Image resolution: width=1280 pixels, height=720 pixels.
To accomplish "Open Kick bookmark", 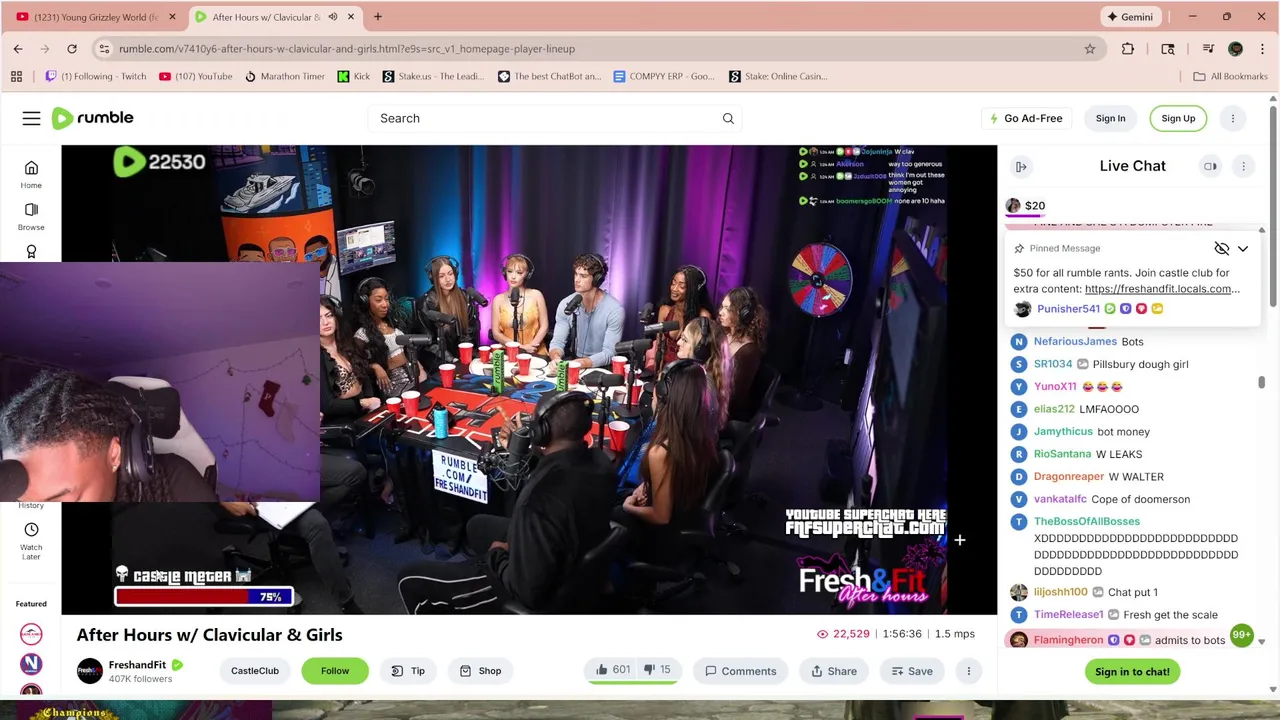I will 353,76.
